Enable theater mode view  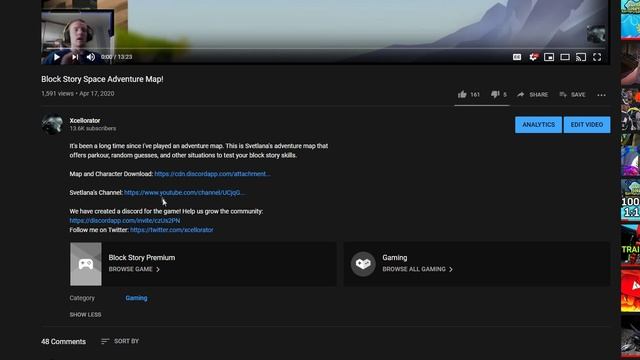pos(565,57)
